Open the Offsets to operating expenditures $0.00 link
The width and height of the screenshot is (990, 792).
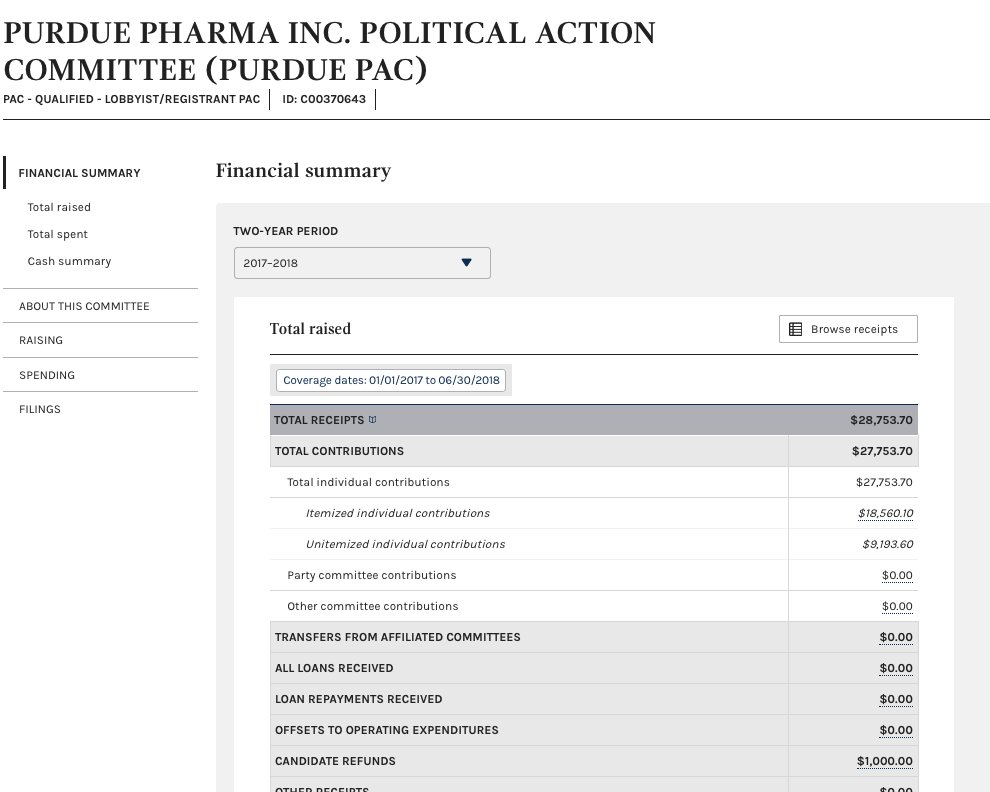(x=896, y=730)
